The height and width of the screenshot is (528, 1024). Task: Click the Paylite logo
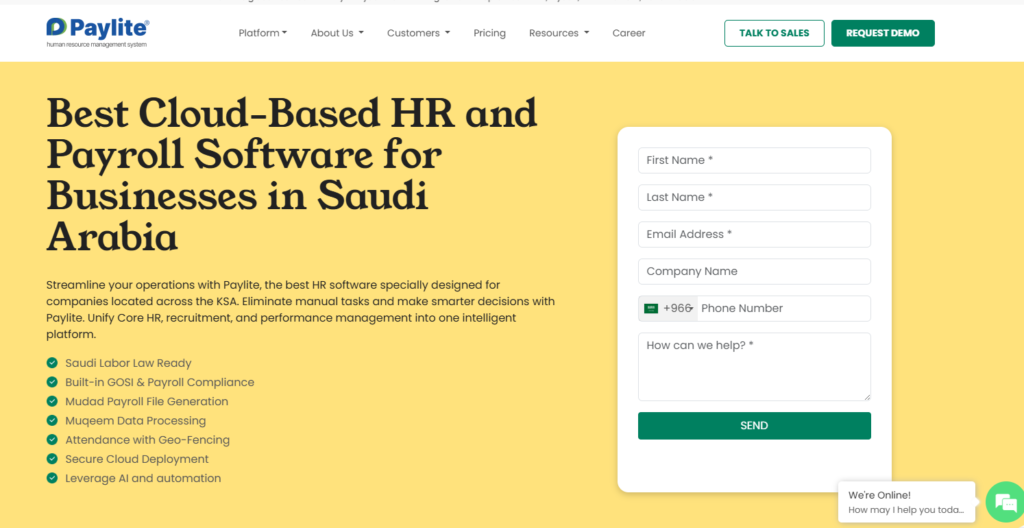(98, 33)
